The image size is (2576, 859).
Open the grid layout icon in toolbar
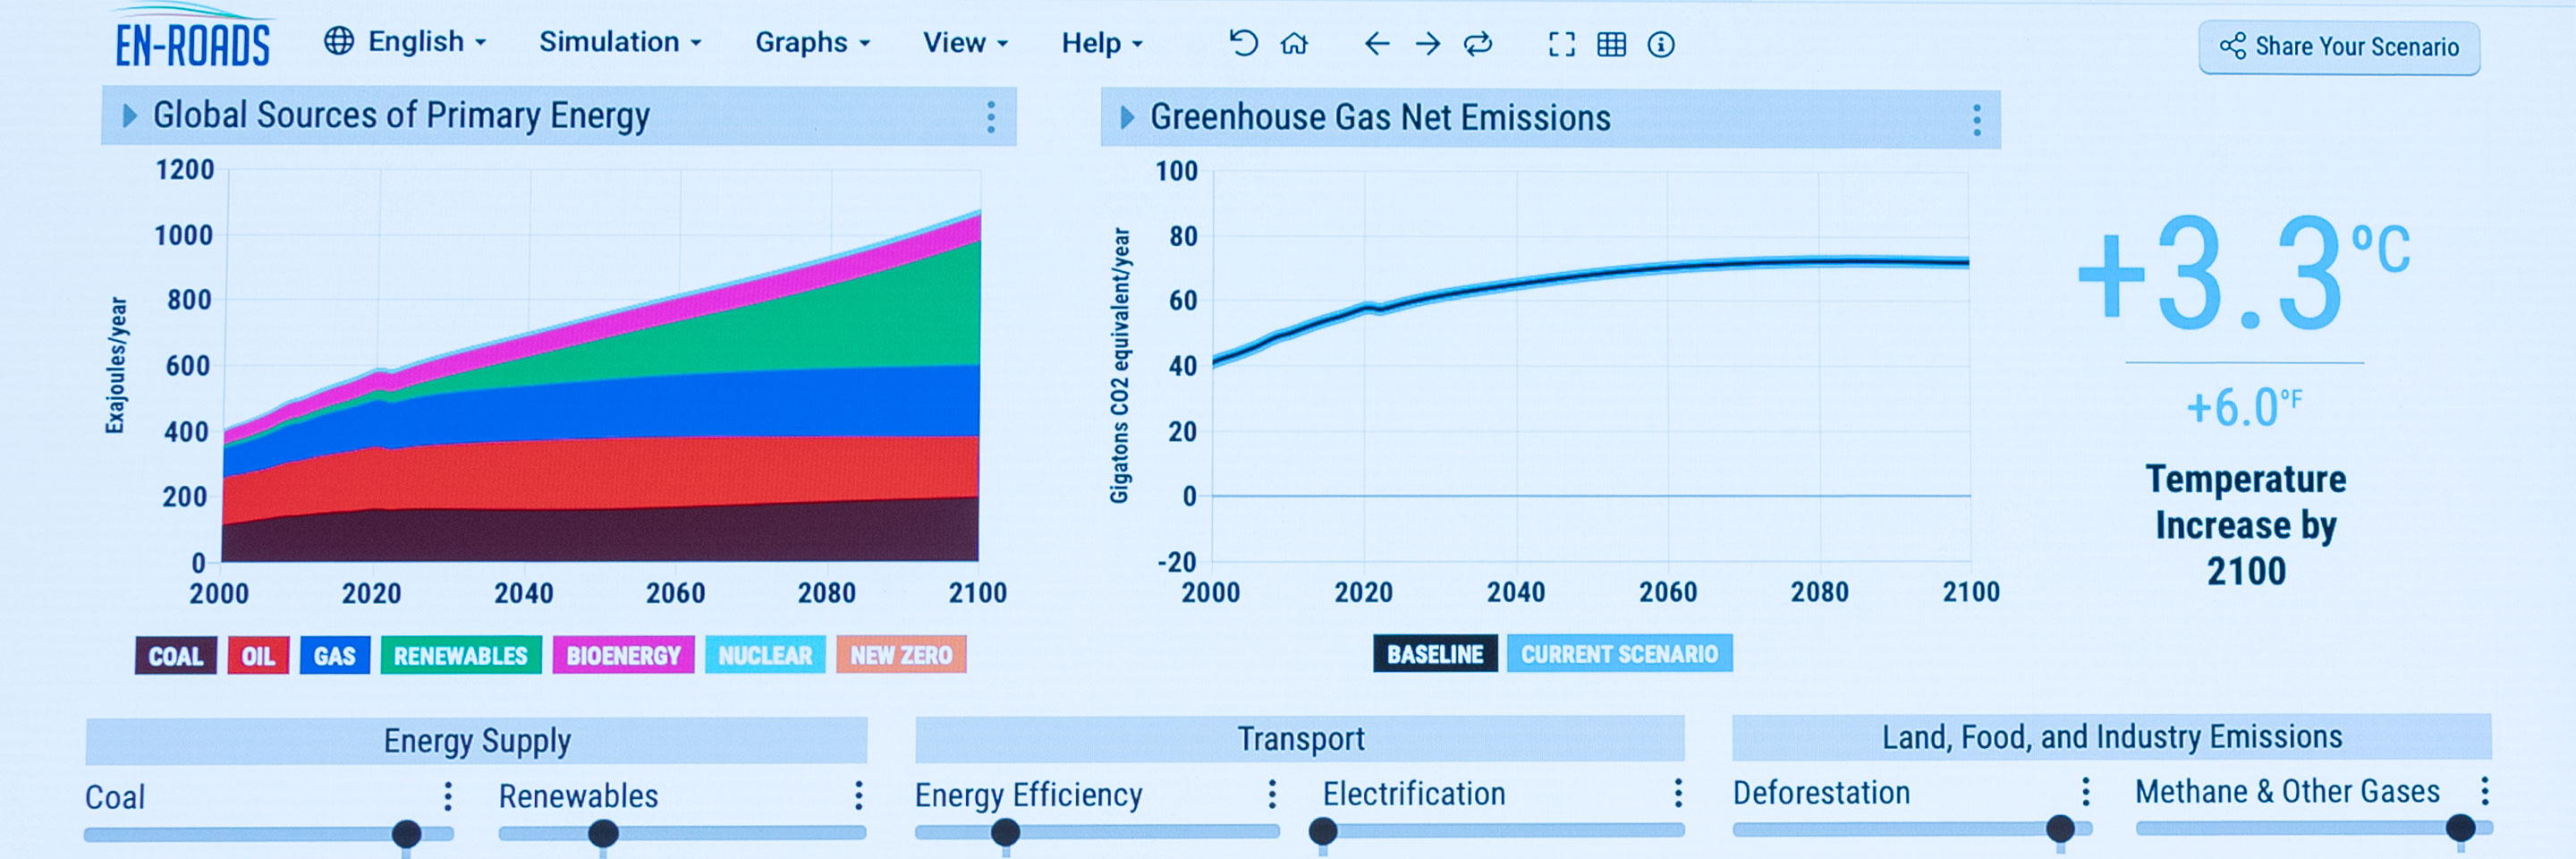pos(1611,44)
